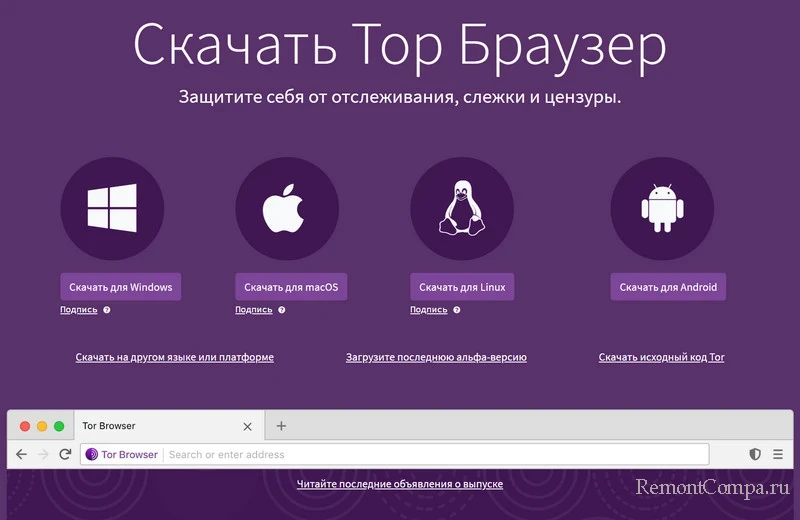Click help icon beside macOS Подпись
This screenshot has width=800, height=520.
(282, 310)
